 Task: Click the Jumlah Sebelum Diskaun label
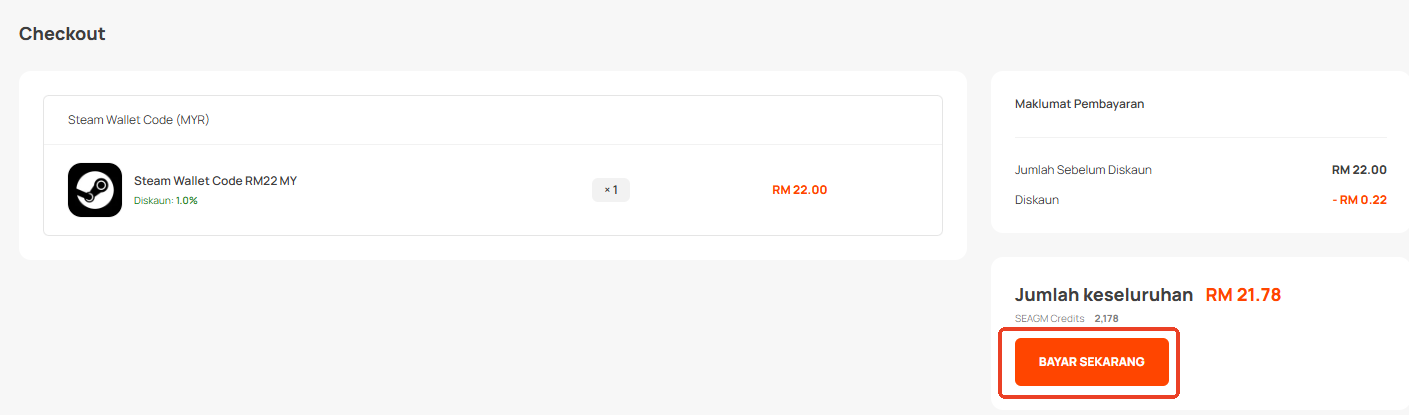point(1083,170)
